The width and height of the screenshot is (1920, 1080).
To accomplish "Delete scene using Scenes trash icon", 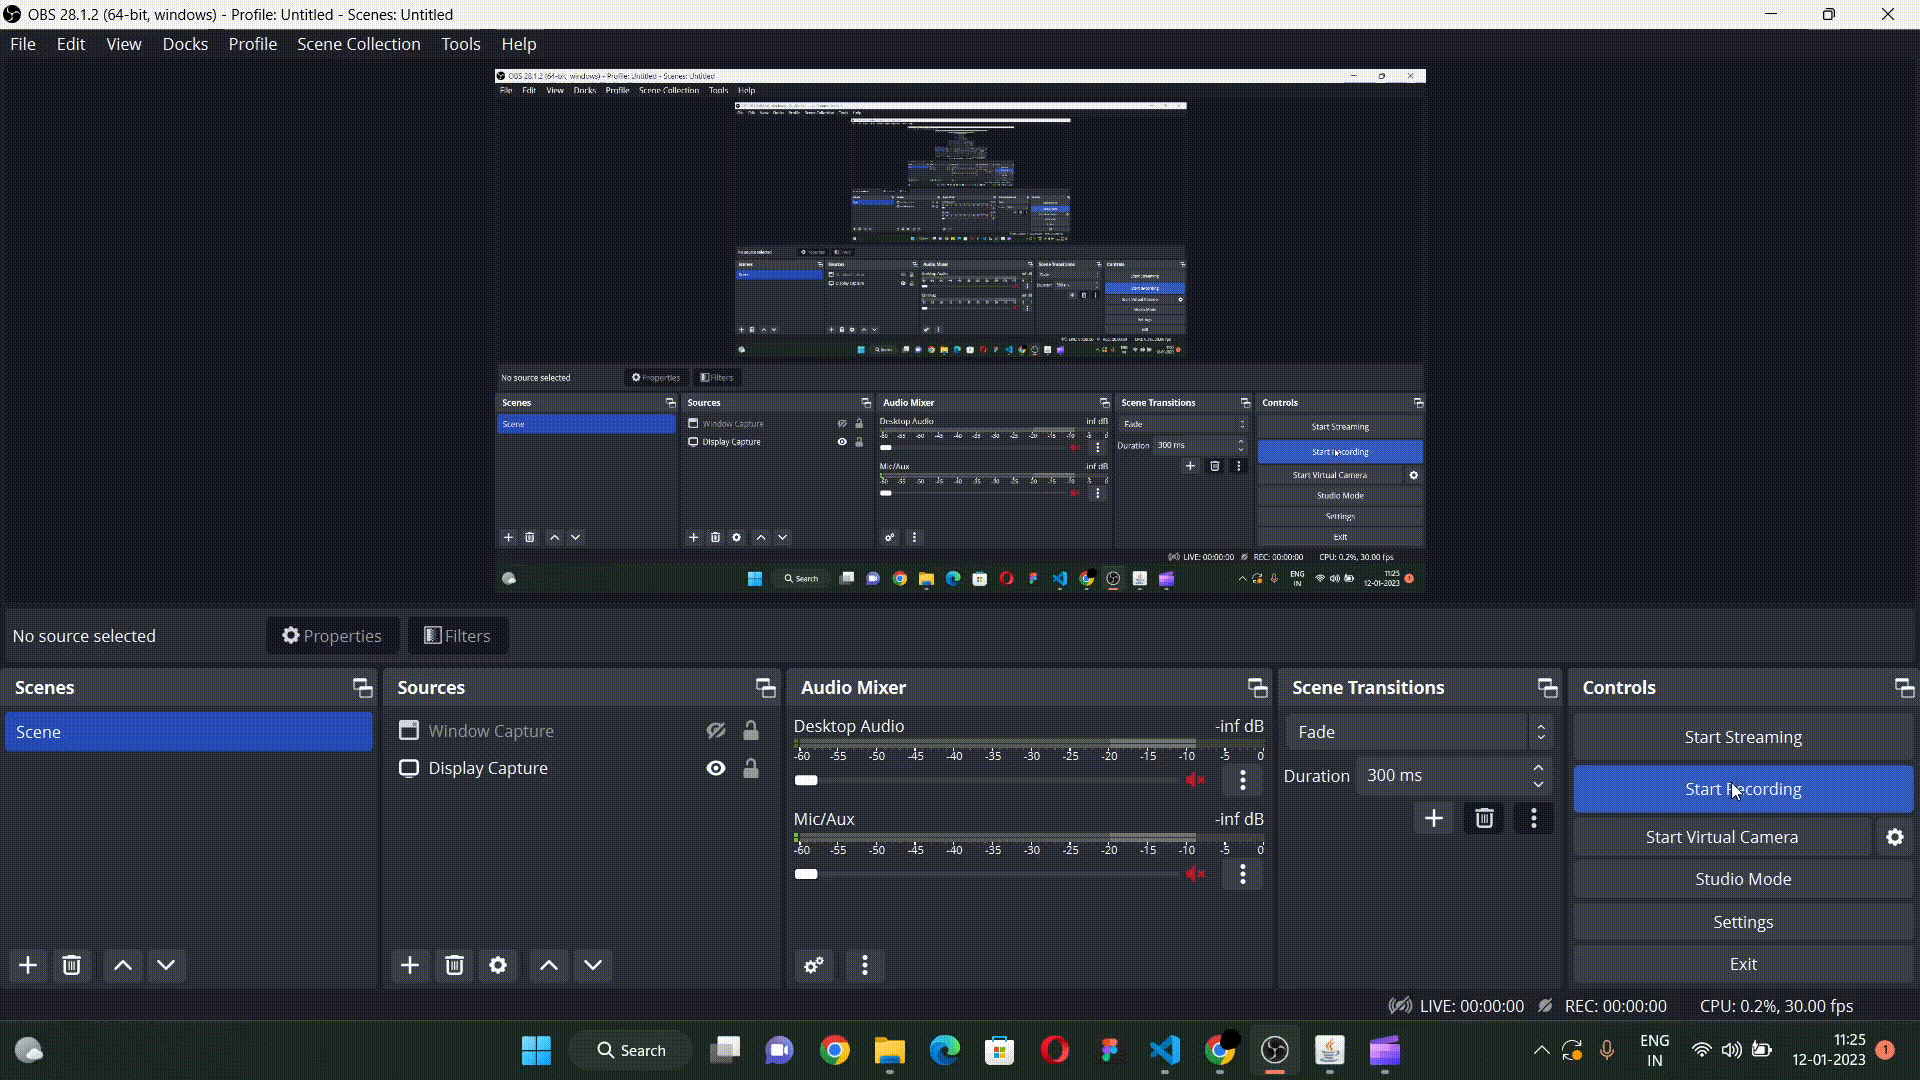I will click(71, 965).
